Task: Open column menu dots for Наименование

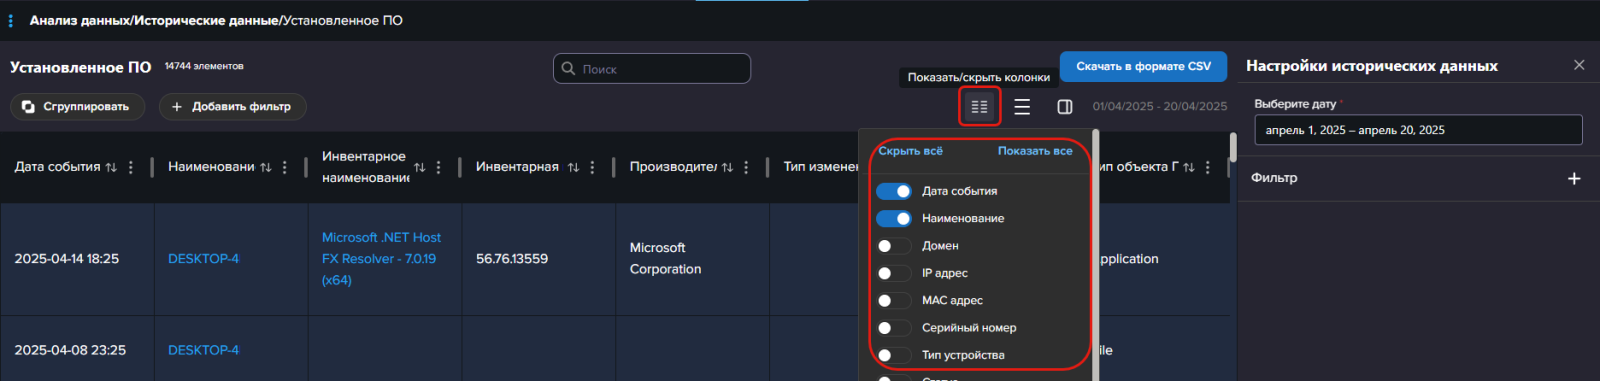Action: tap(285, 167)
